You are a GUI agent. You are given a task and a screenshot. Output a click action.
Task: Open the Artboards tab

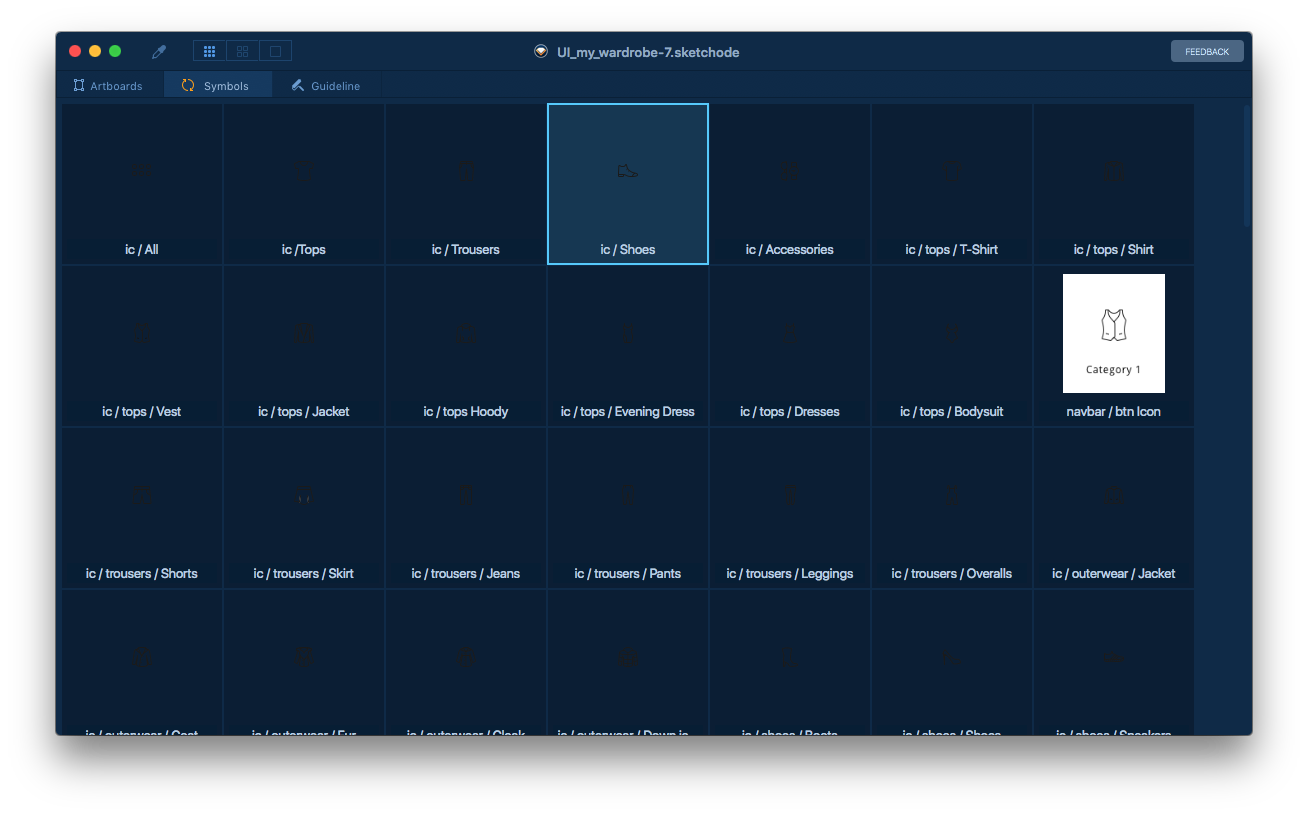[108, 86]
